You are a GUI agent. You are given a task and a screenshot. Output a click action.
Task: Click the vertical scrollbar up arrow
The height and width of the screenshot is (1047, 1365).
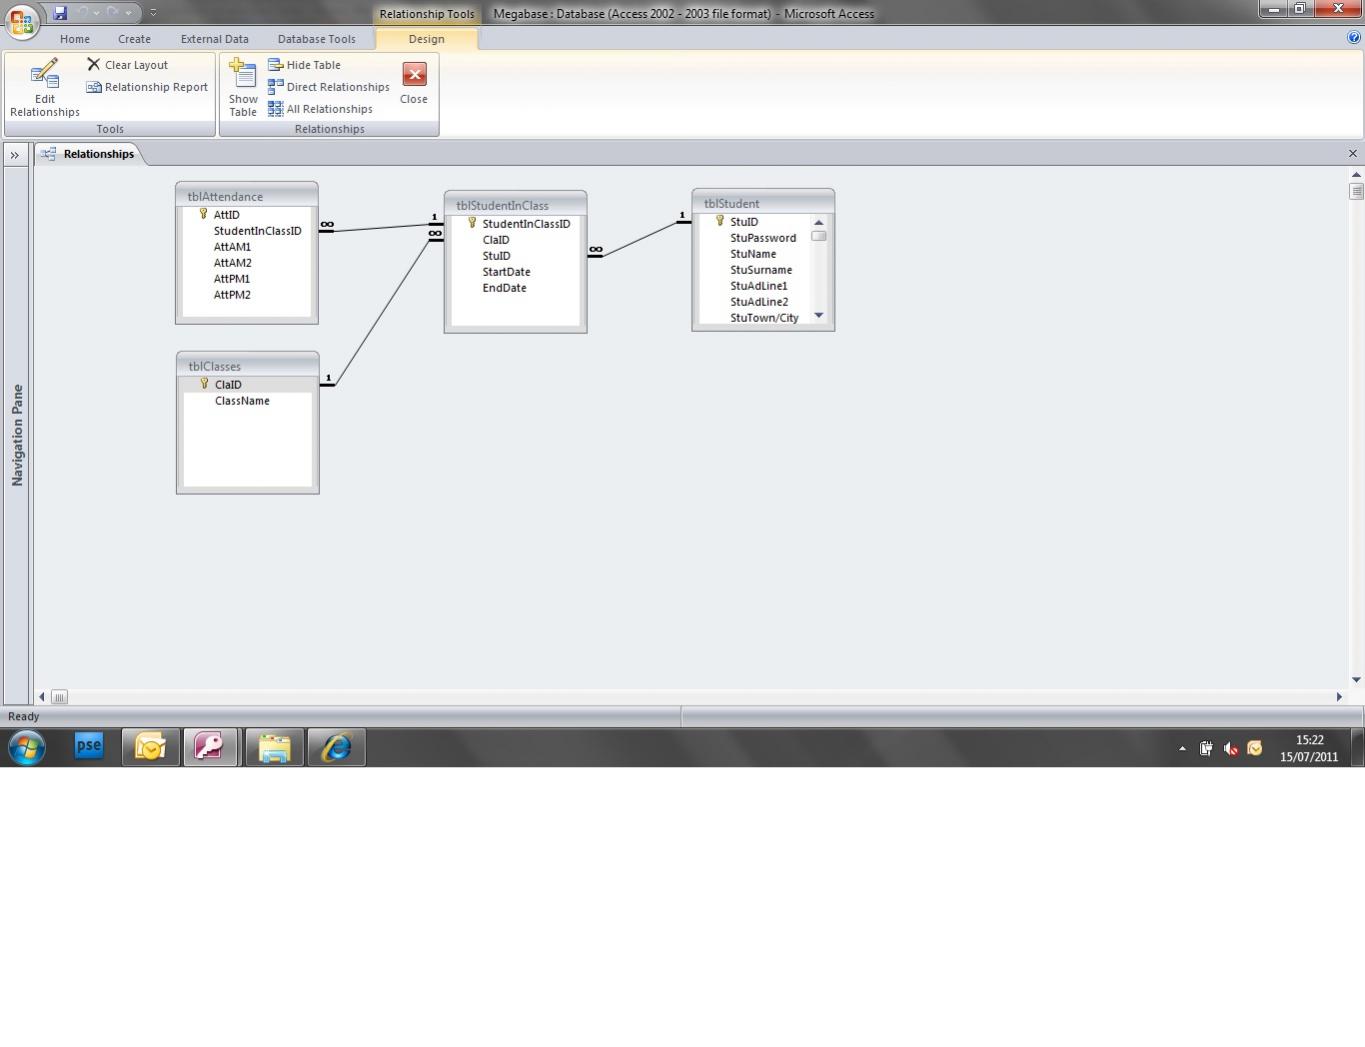pyautogui.click(x=1356, y=174)
